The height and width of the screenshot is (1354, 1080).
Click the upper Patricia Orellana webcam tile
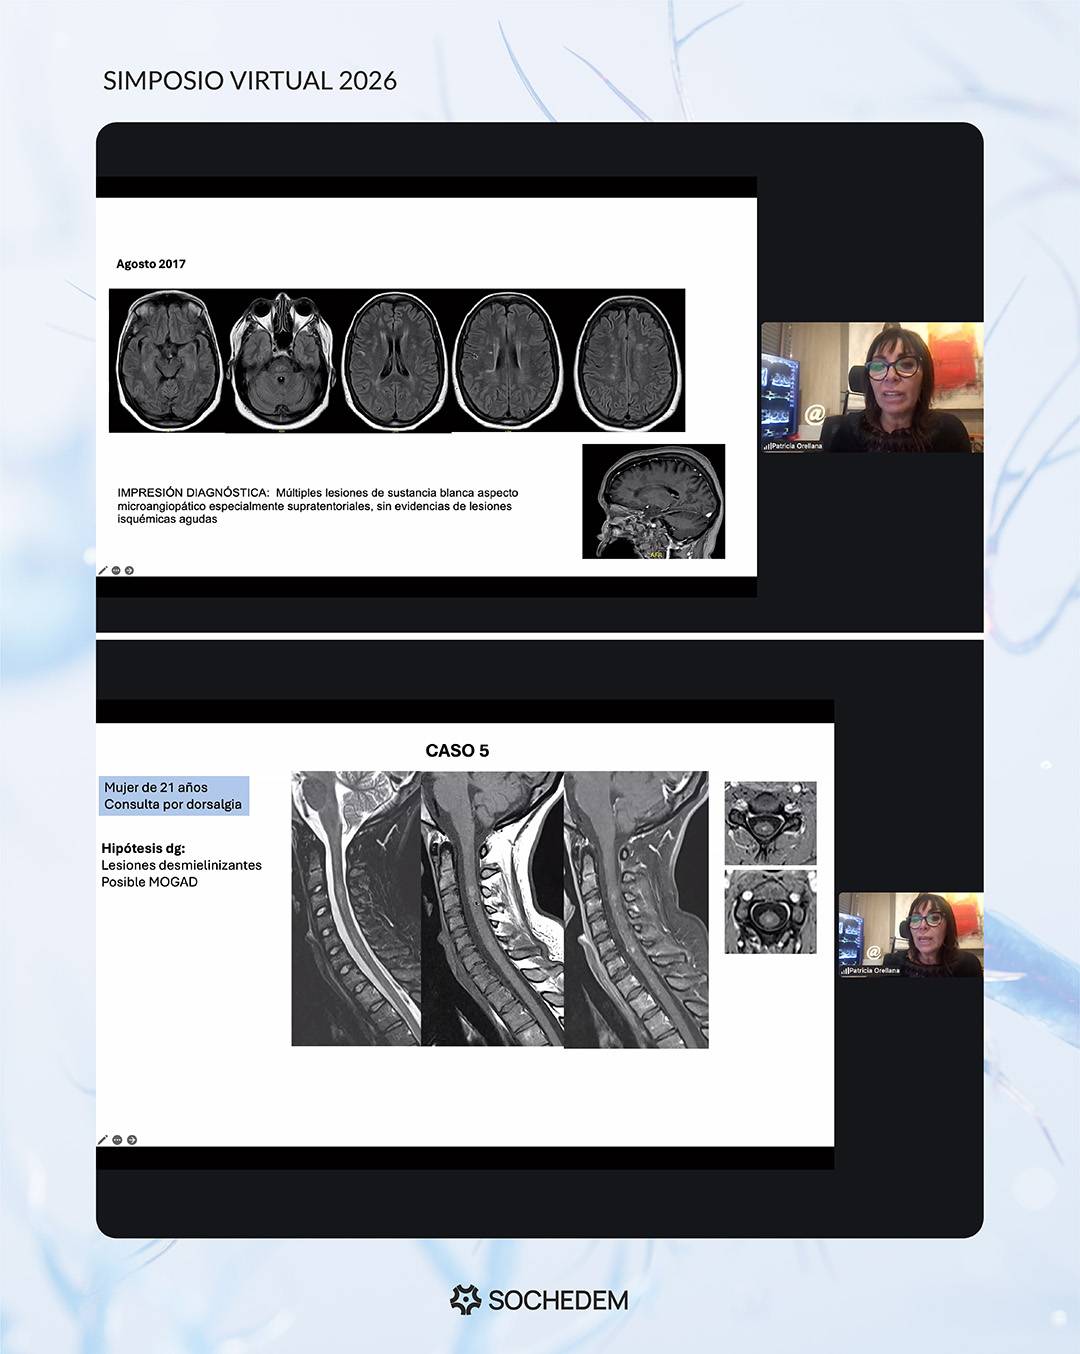(x=872, y=387)
